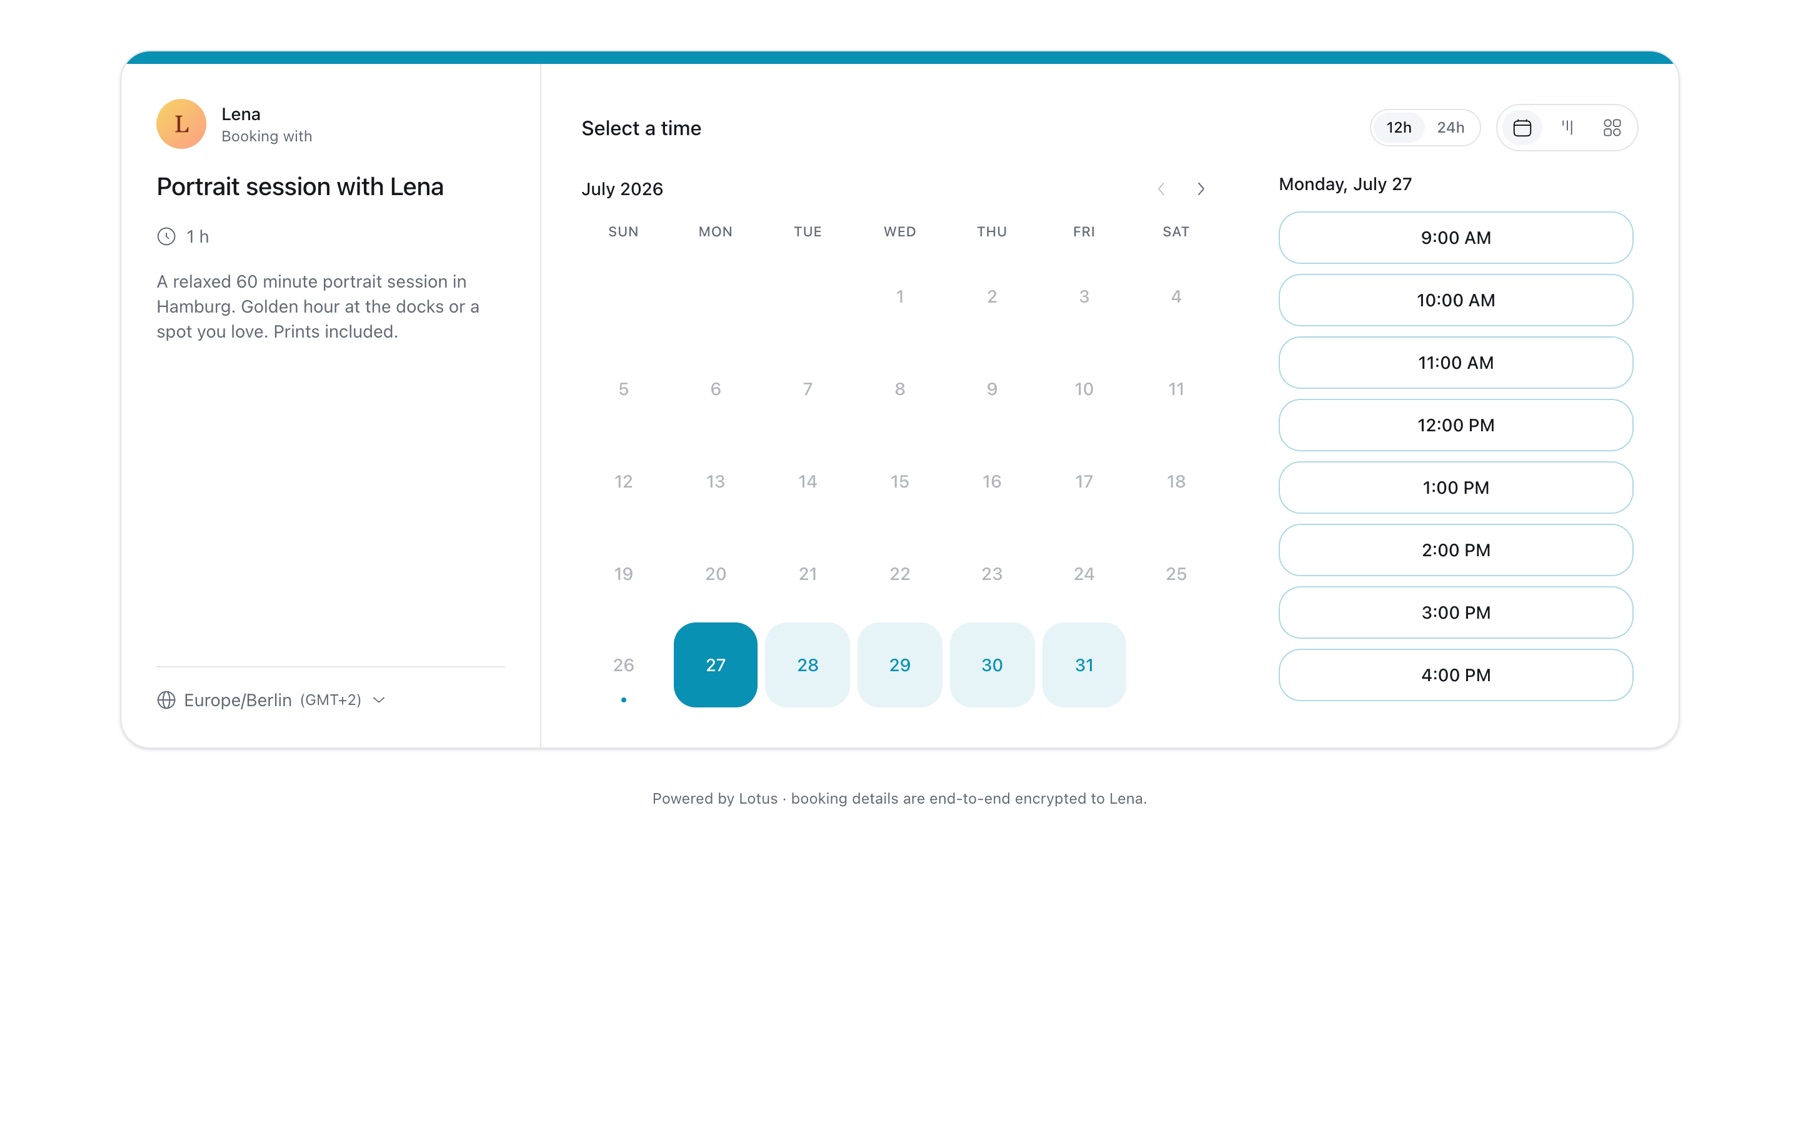The height and width of the screenshot is (1125, 1800).
Task: Select 12h time format
Action: (x=1398, y=128)
